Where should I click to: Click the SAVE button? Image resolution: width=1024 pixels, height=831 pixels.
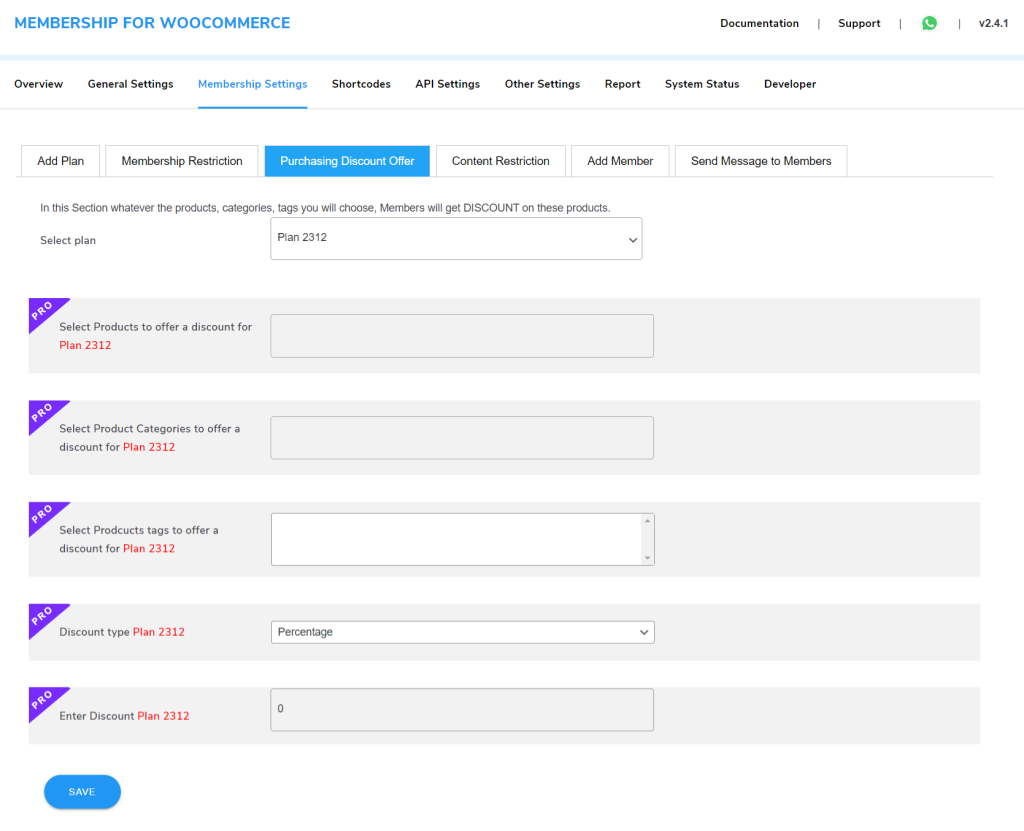pyautogui.click(x=82, y=792)
